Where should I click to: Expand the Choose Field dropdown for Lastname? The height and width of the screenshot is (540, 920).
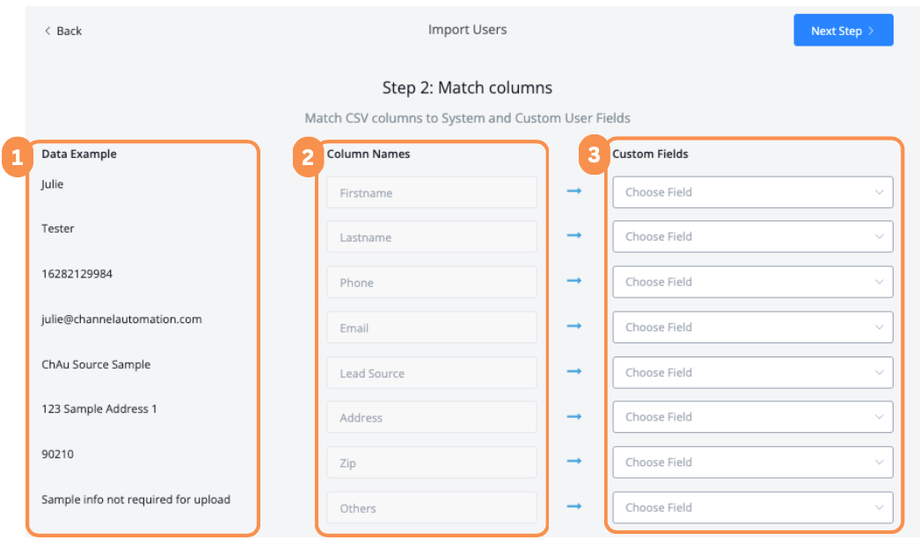tap(752, 237)
